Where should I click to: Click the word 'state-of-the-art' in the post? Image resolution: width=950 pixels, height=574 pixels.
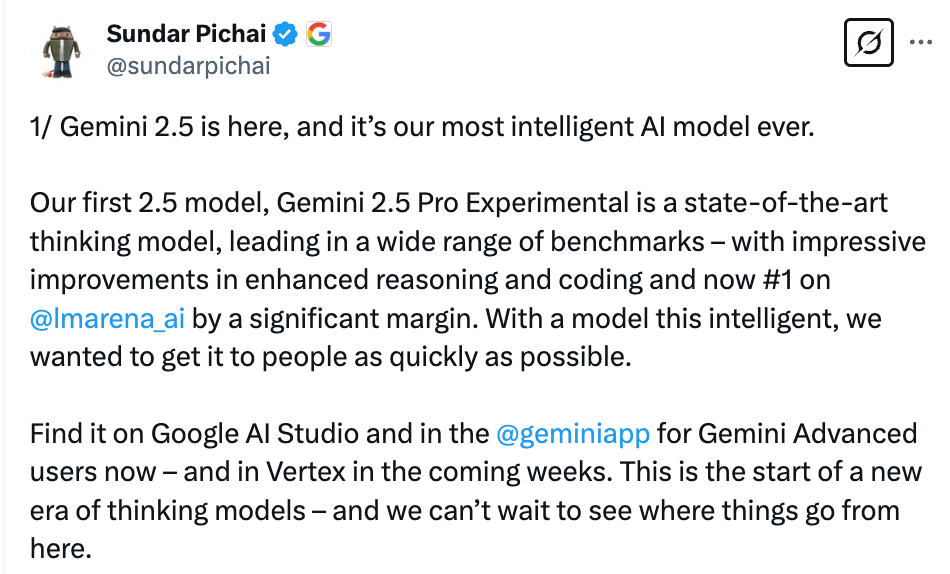(x=786, y=202)
